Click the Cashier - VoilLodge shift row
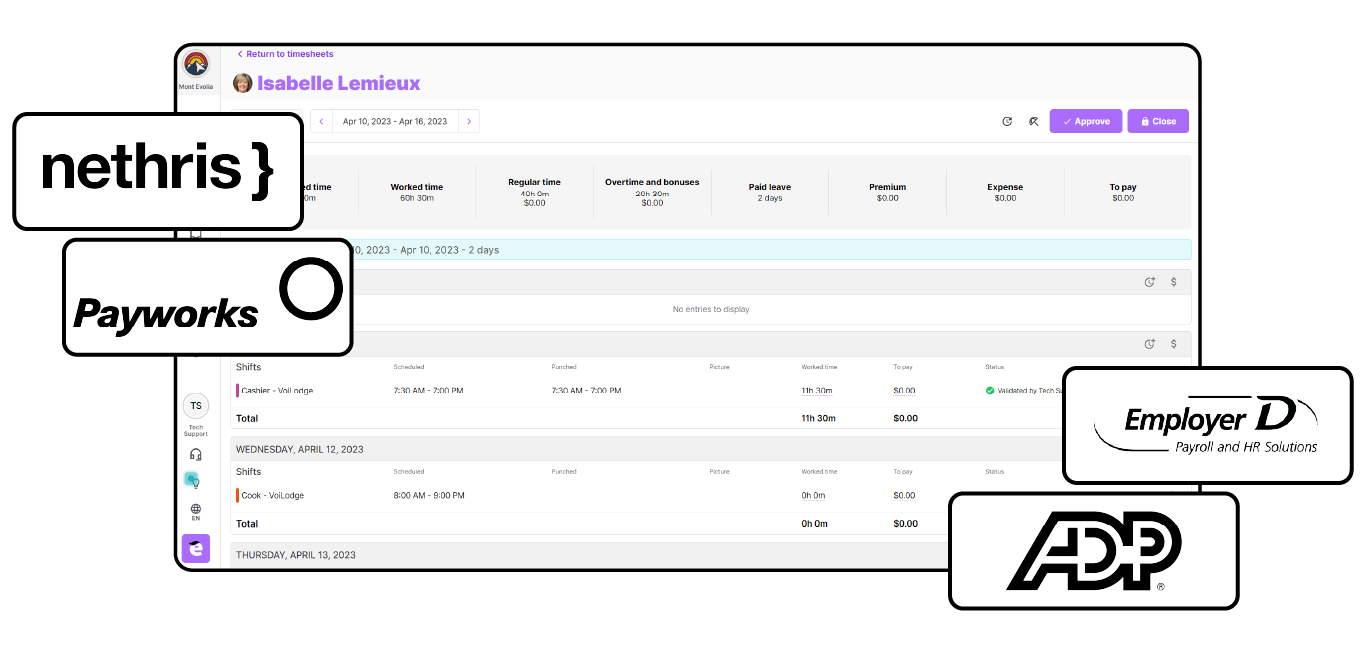 [x=711, y=391]
